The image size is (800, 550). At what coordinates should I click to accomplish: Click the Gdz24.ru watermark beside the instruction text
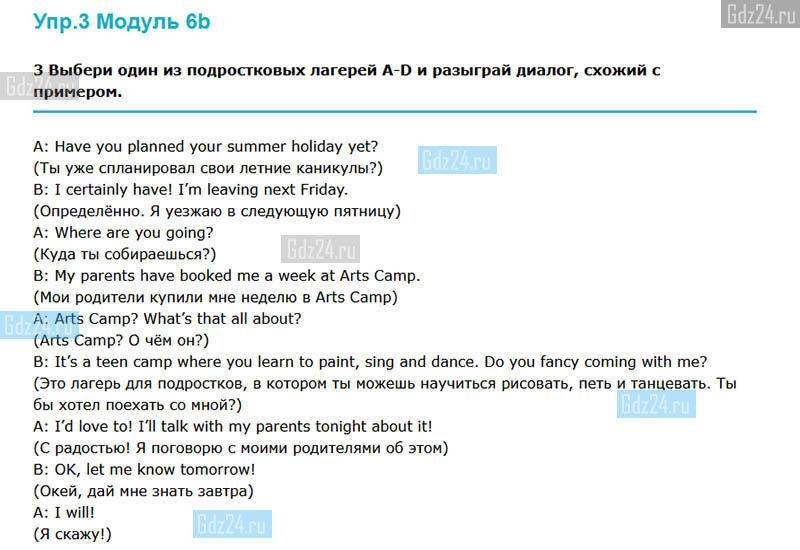click(x=39, y=86)
